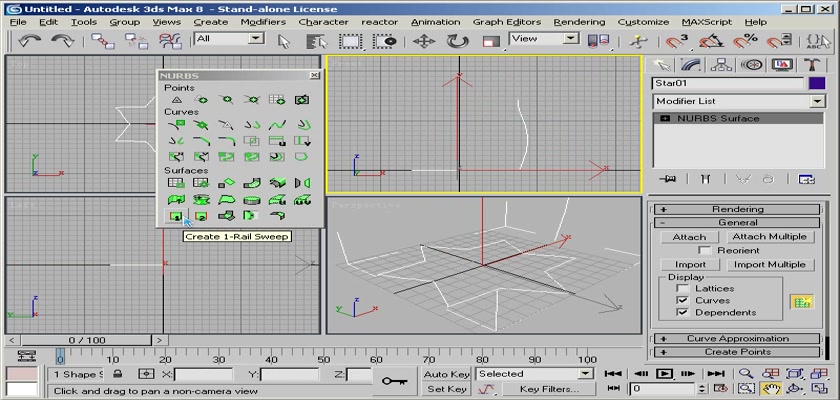Click the Use Pivot Point Center icon
The height and width of the screenshot is (400, 840).
pos(598,41)
